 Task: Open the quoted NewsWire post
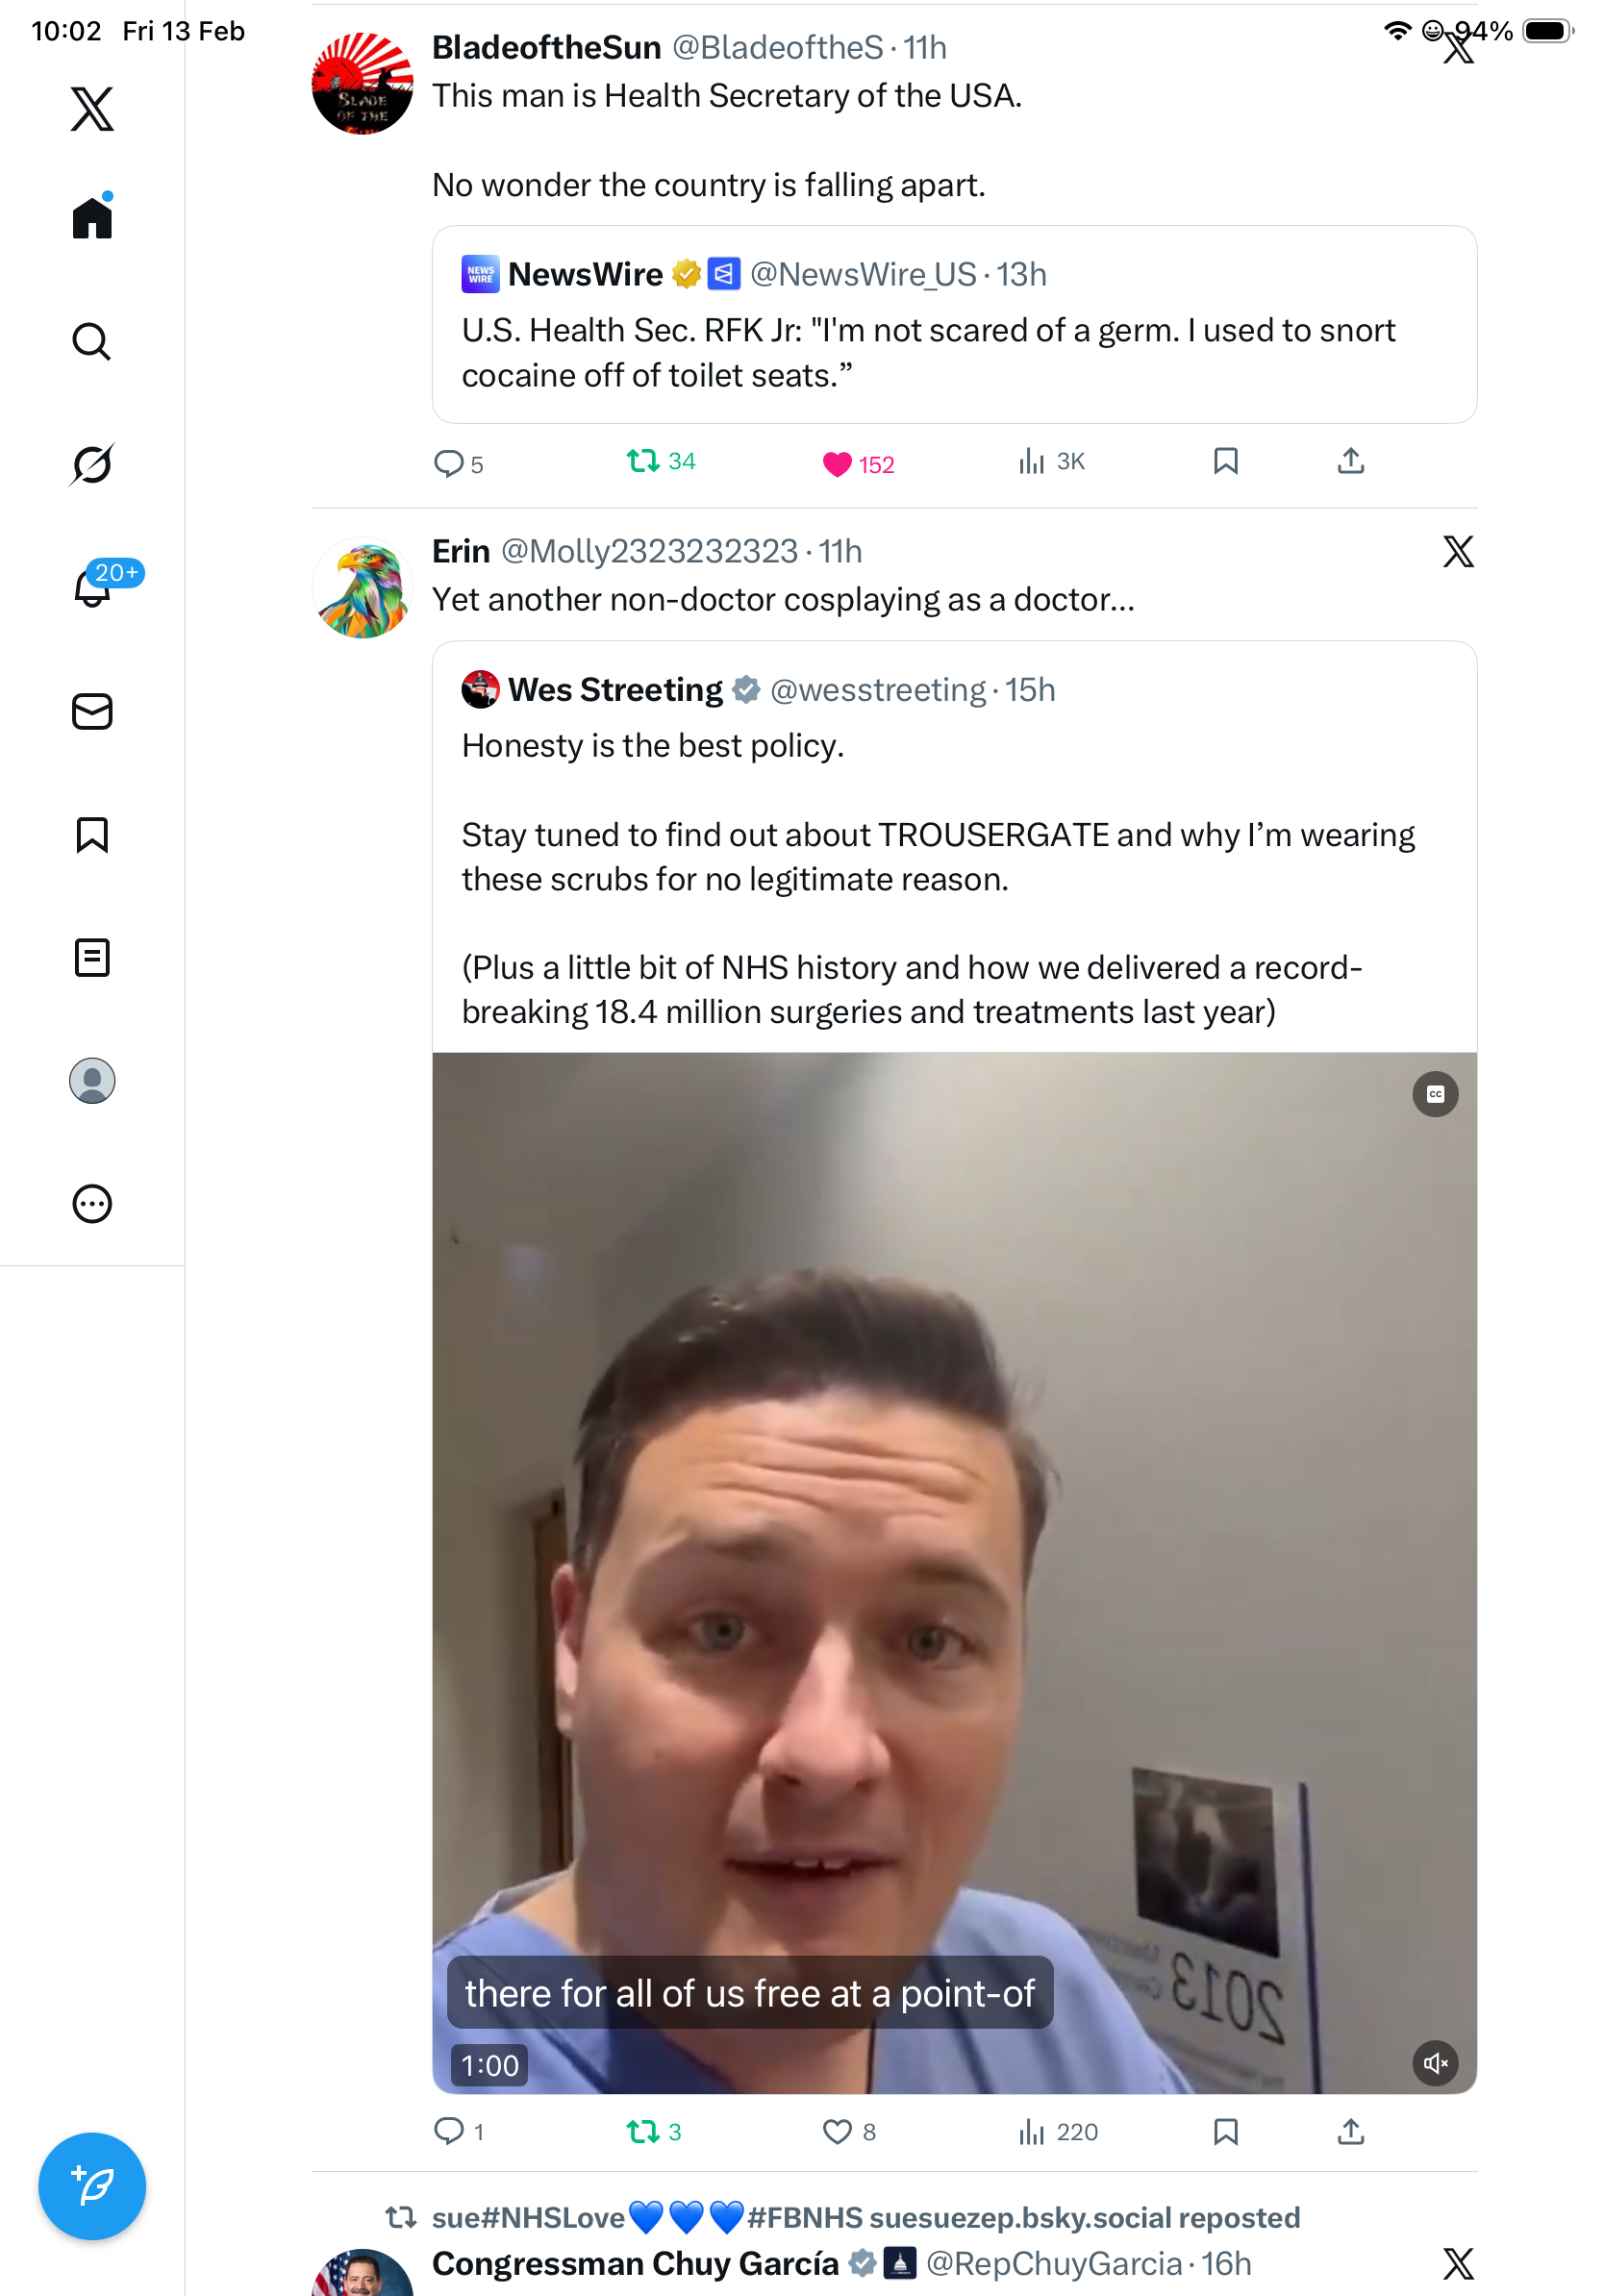[954, 324]
